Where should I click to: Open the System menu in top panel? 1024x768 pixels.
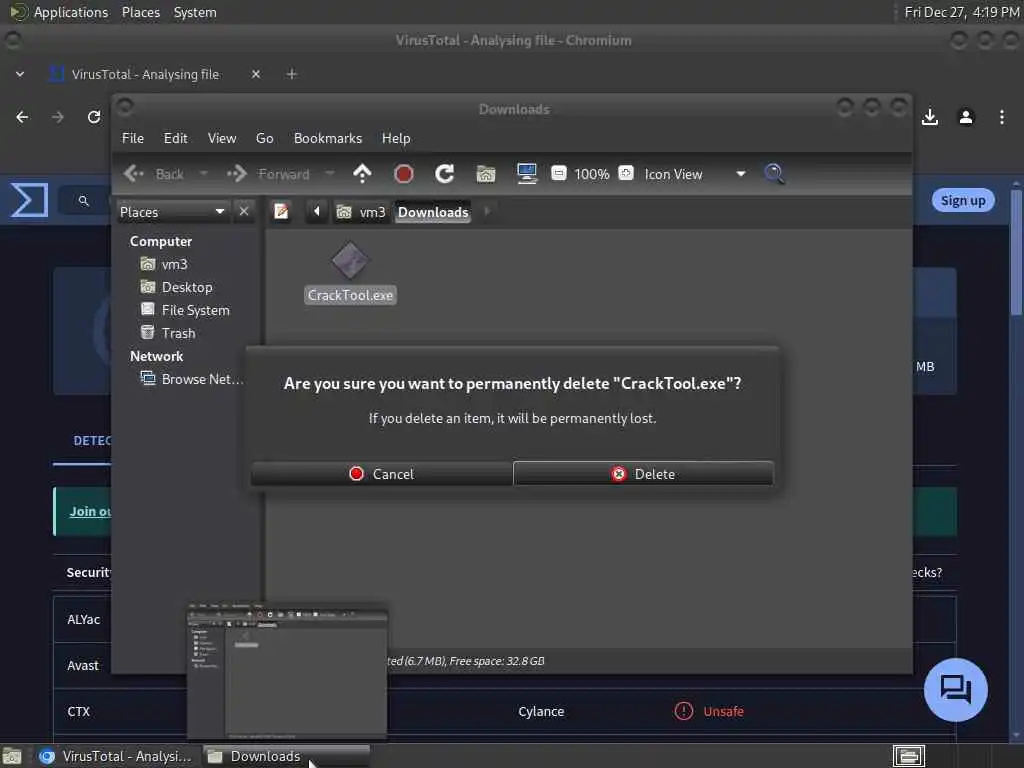pos(195,12)
